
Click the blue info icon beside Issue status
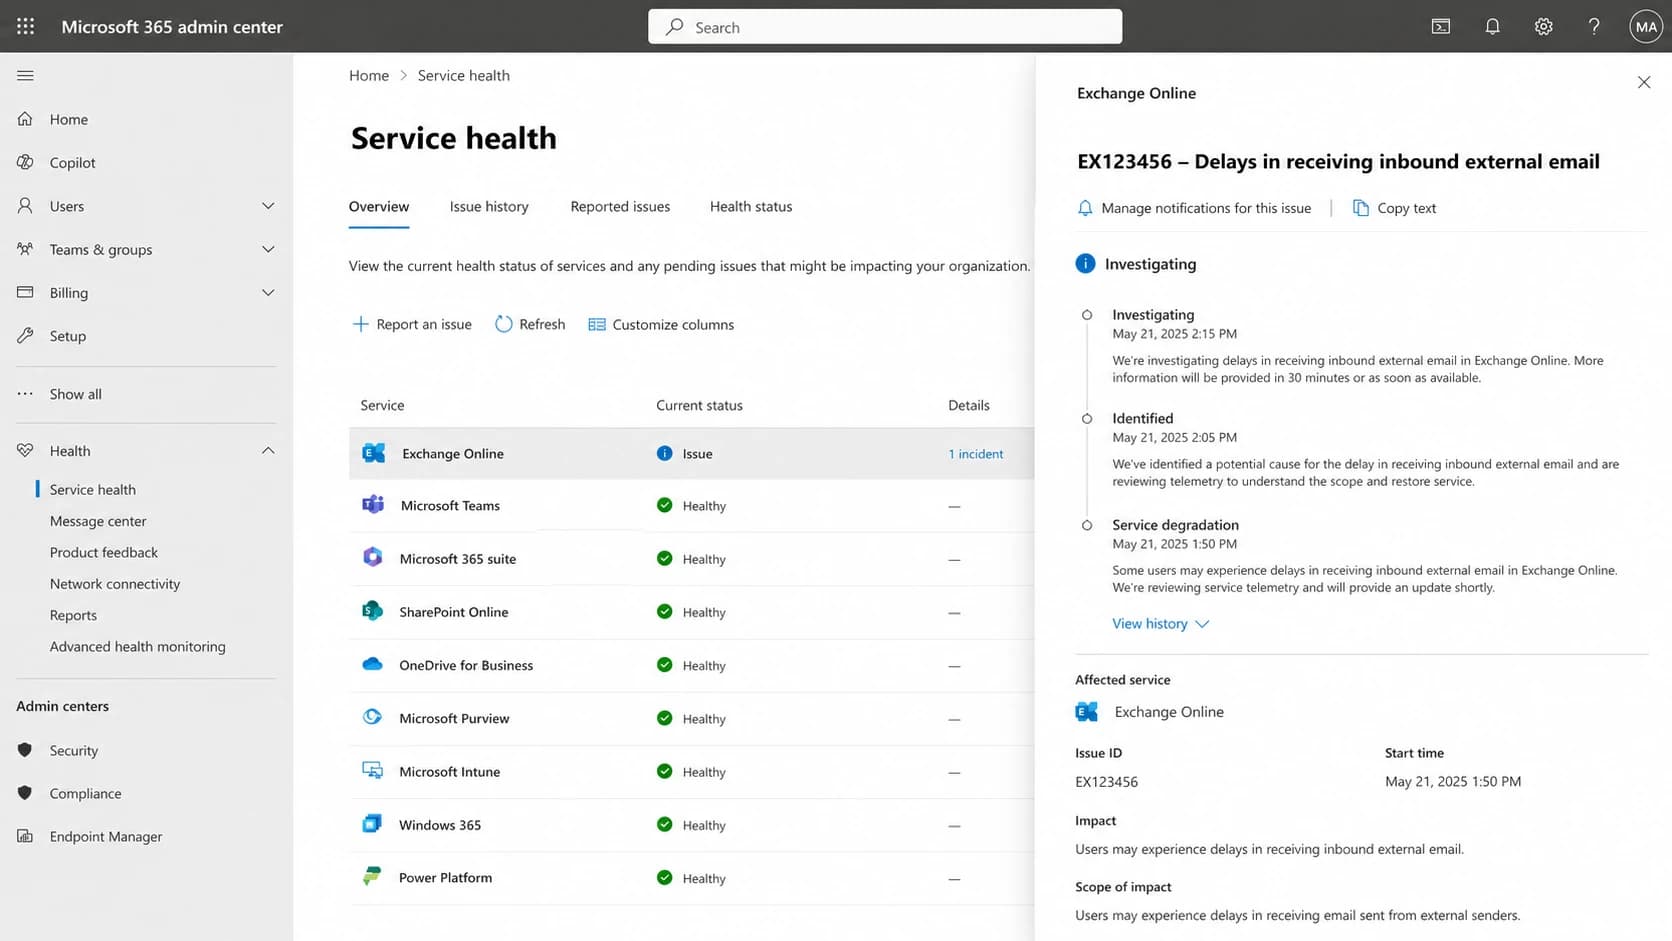pos(664,453)
